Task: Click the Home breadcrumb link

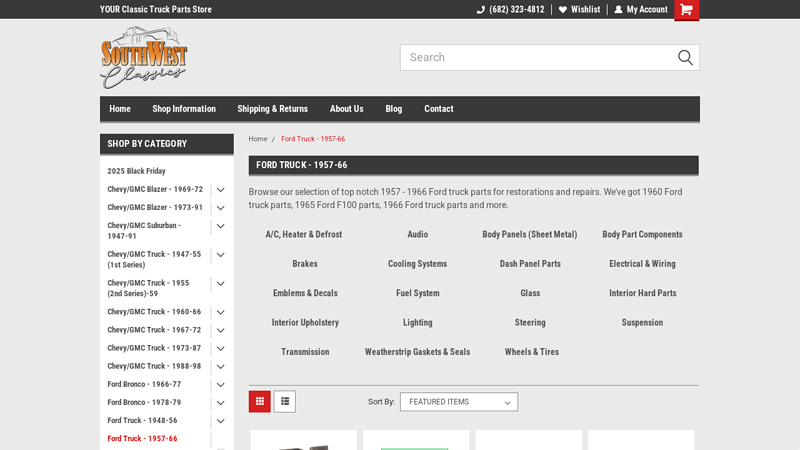Action: (x=258, y=139)
